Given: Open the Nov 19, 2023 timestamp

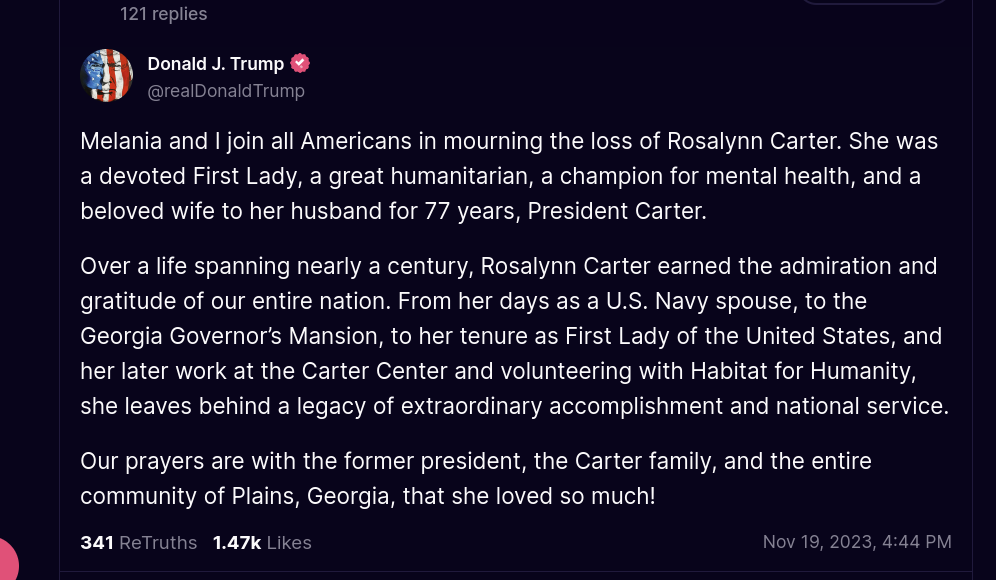Looking at the screenshot, I should pyautogui.click(x=857, y=542).
